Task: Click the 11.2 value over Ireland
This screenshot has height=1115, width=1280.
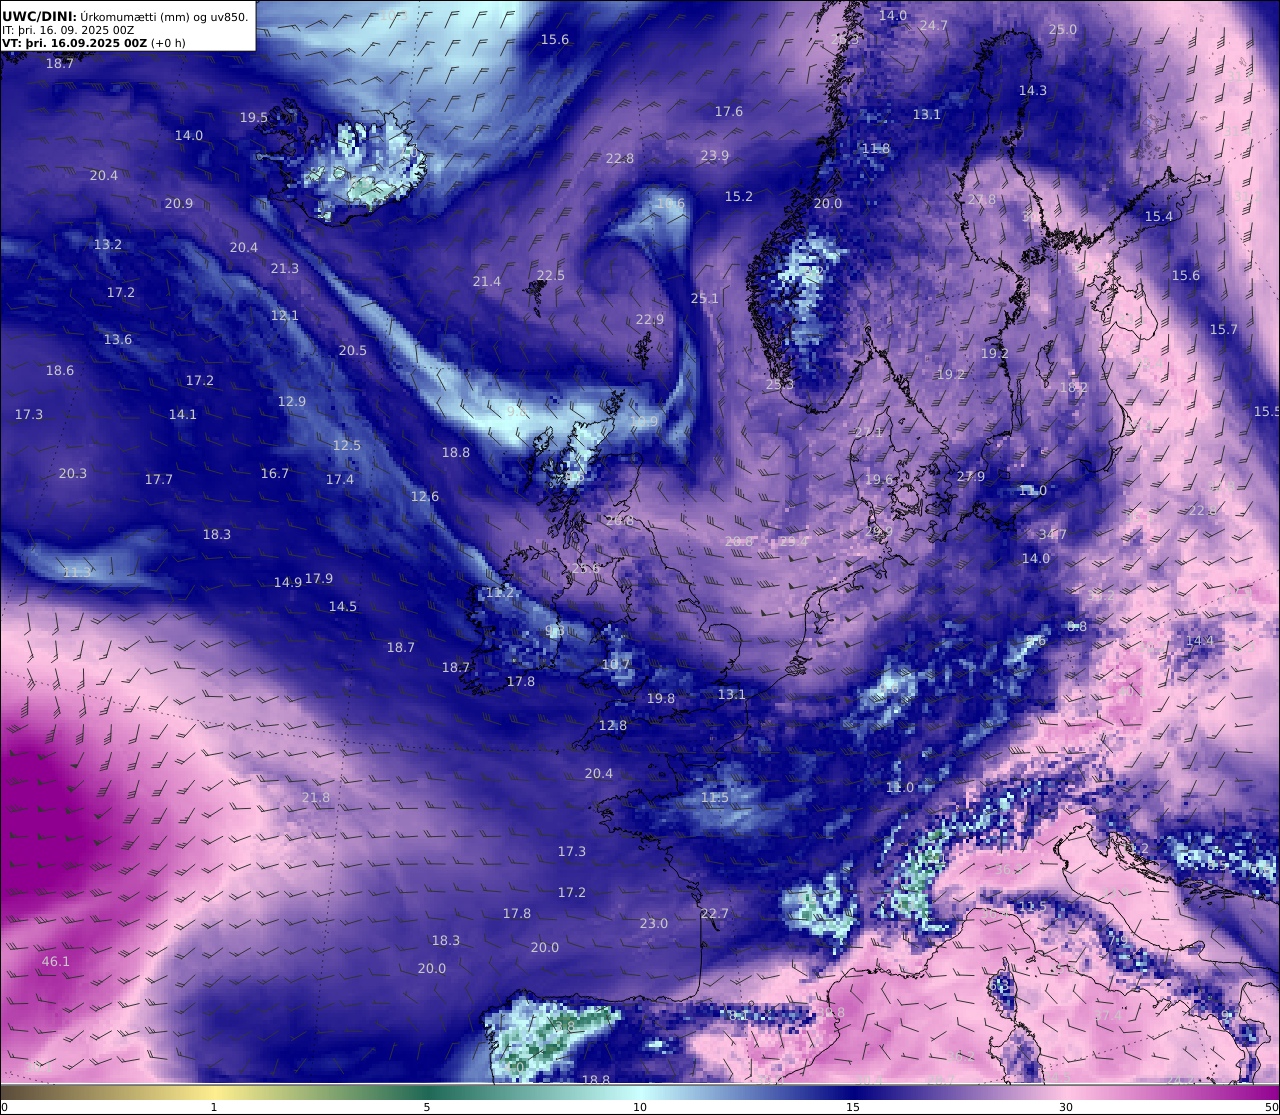Action: [500, 593]
